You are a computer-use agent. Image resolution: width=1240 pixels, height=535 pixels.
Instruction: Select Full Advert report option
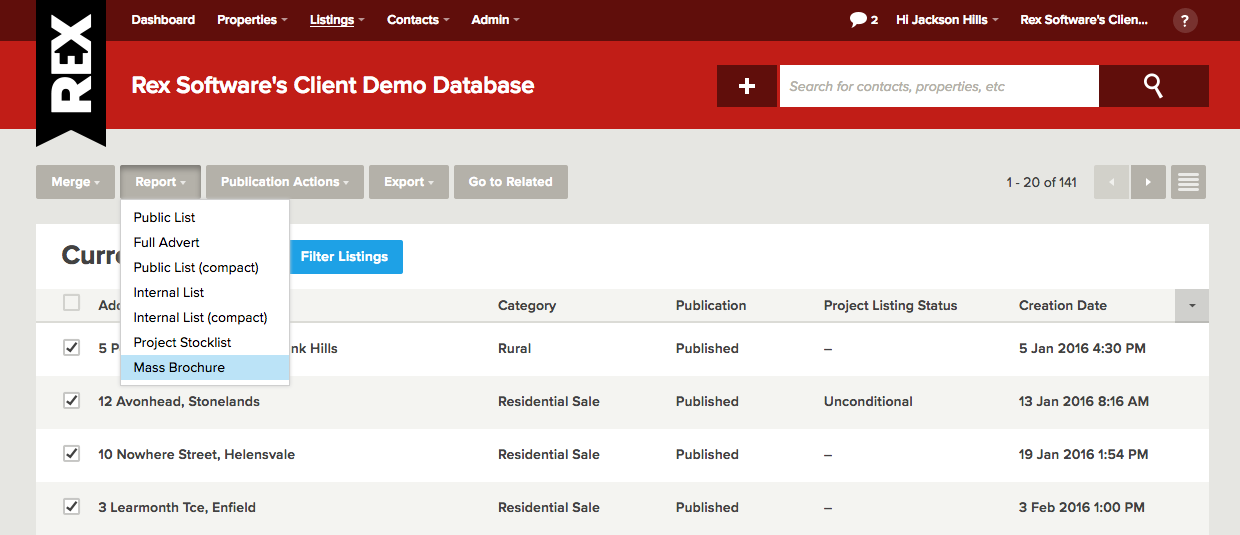pyautogui.click(x=205, y=242)
